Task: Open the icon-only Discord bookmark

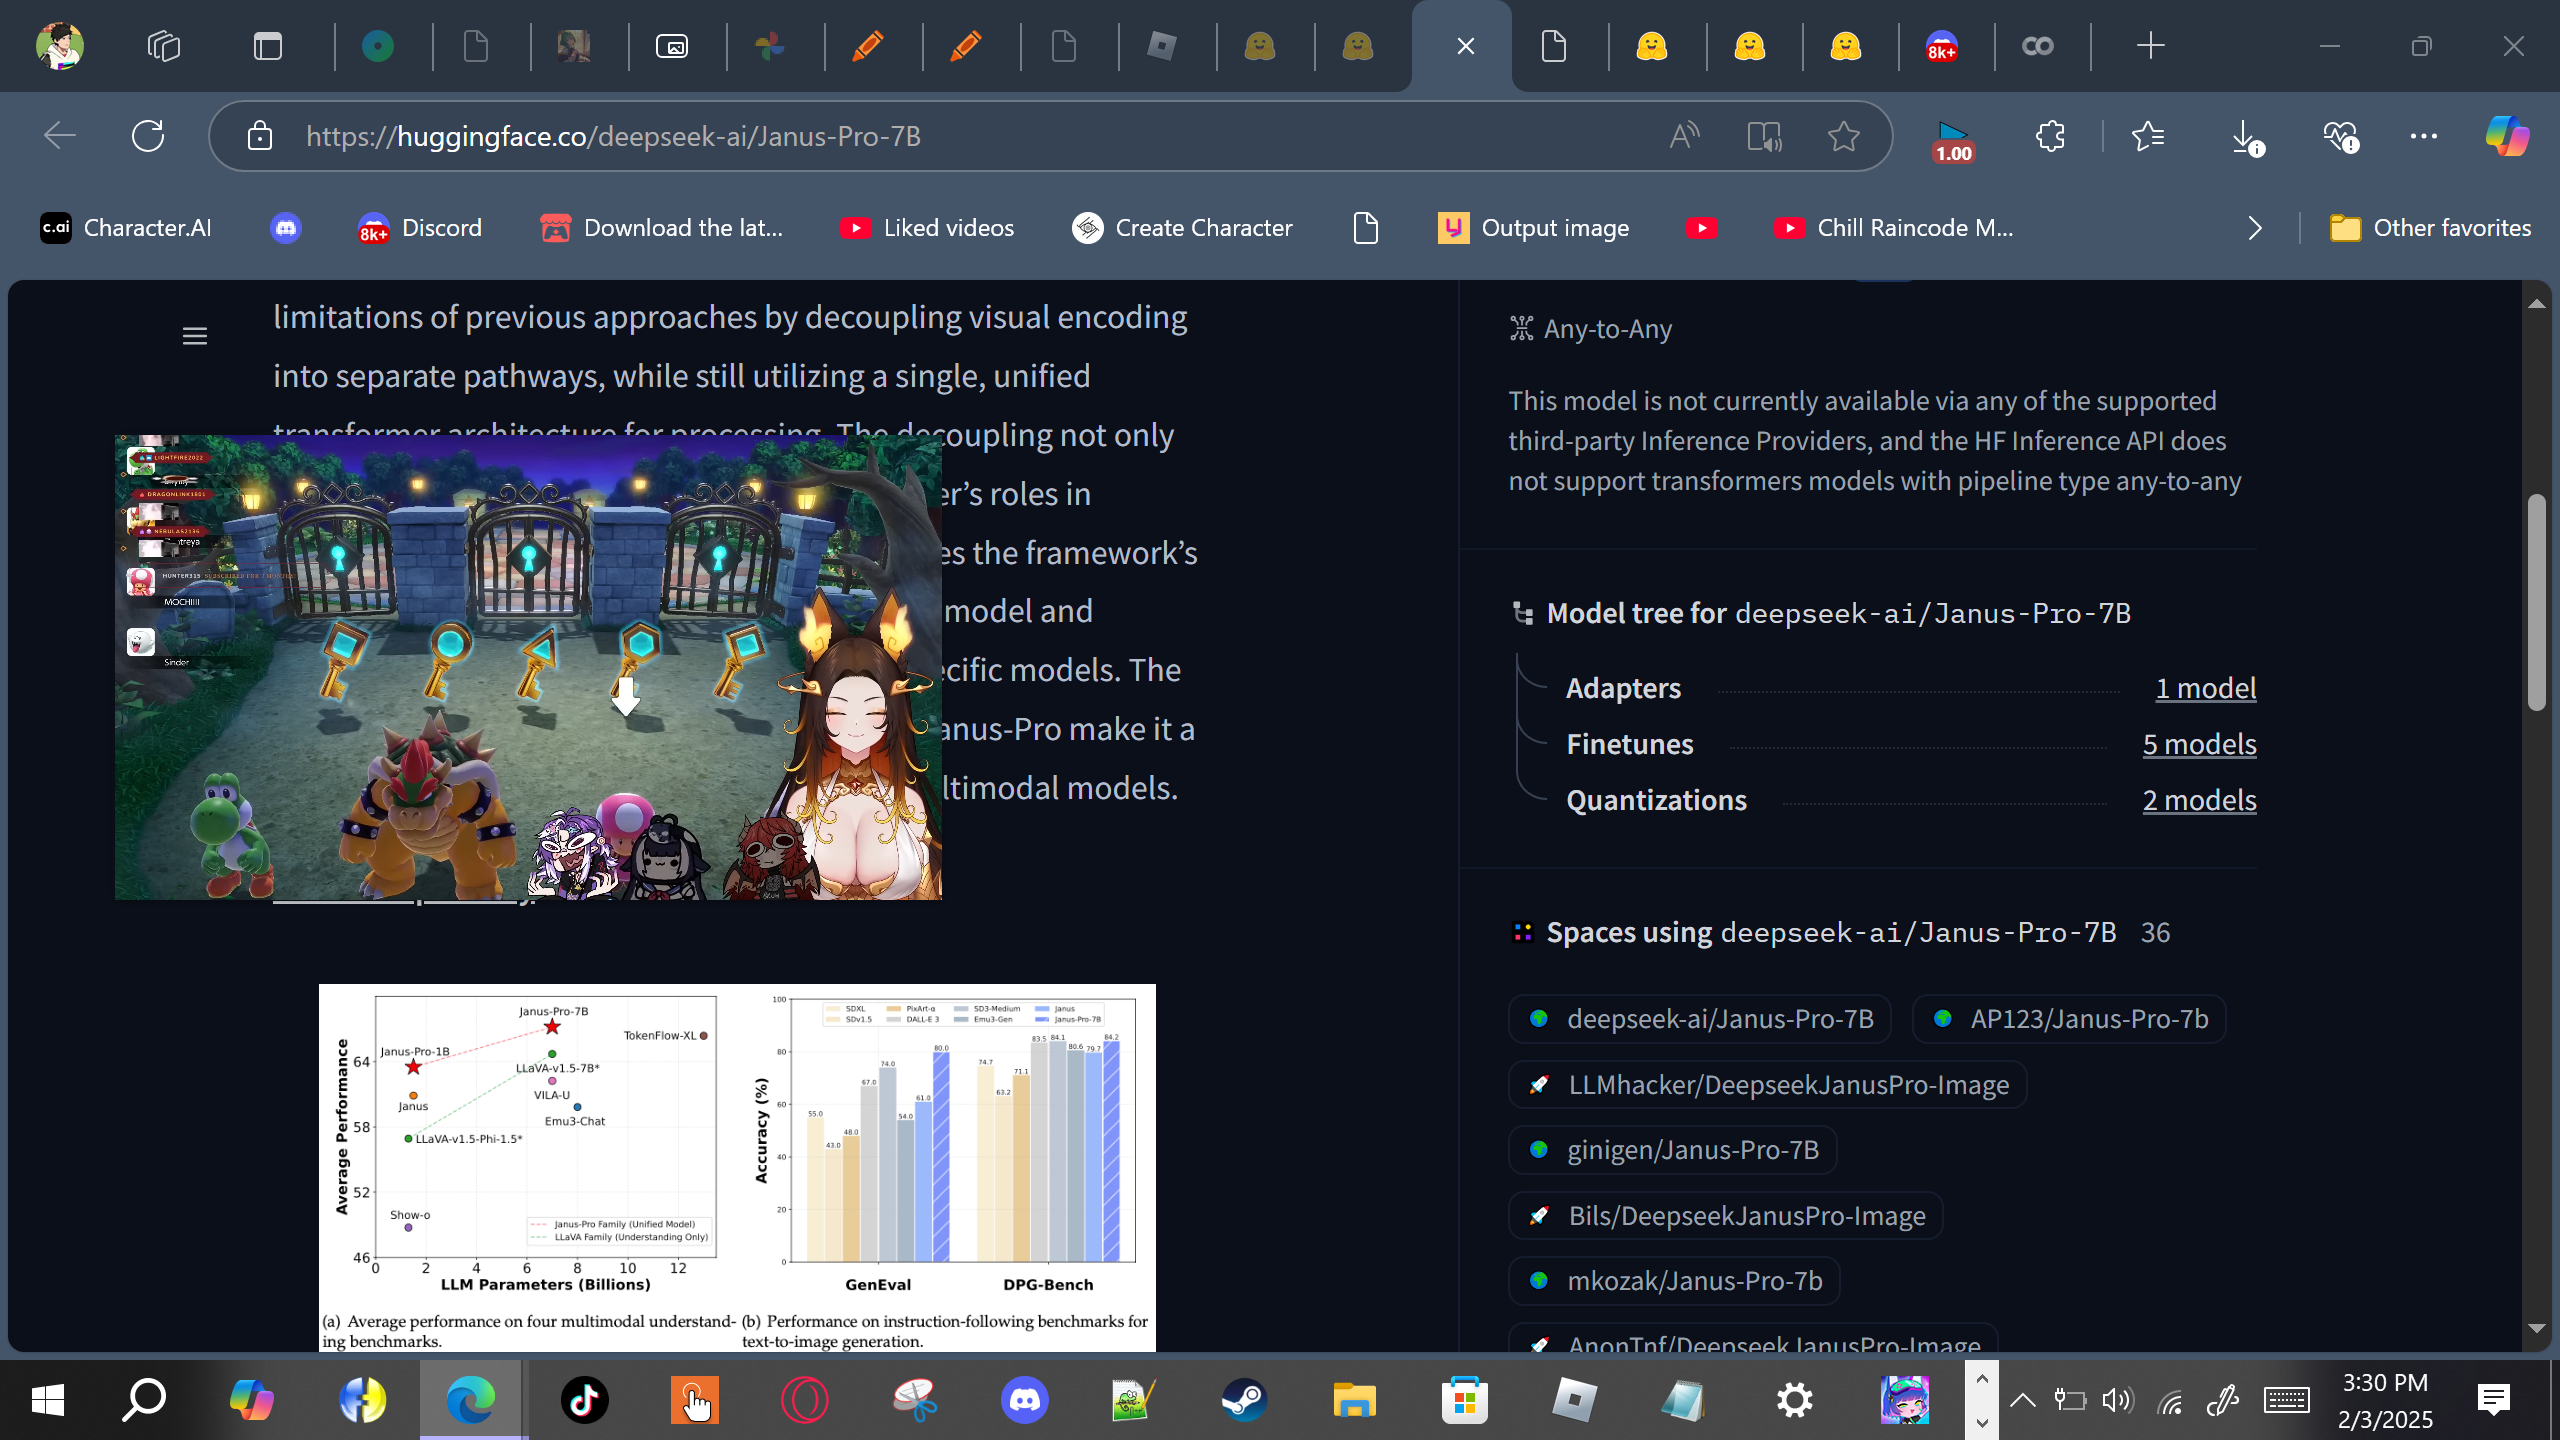Action: (286, 228)
